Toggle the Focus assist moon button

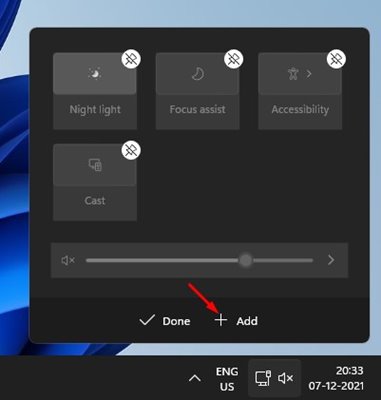pos(198,74)
